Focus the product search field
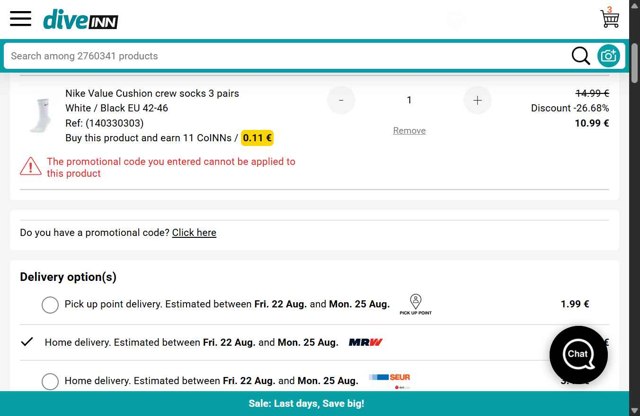Screen dimensions: 640x416 [x=286, y=56]
